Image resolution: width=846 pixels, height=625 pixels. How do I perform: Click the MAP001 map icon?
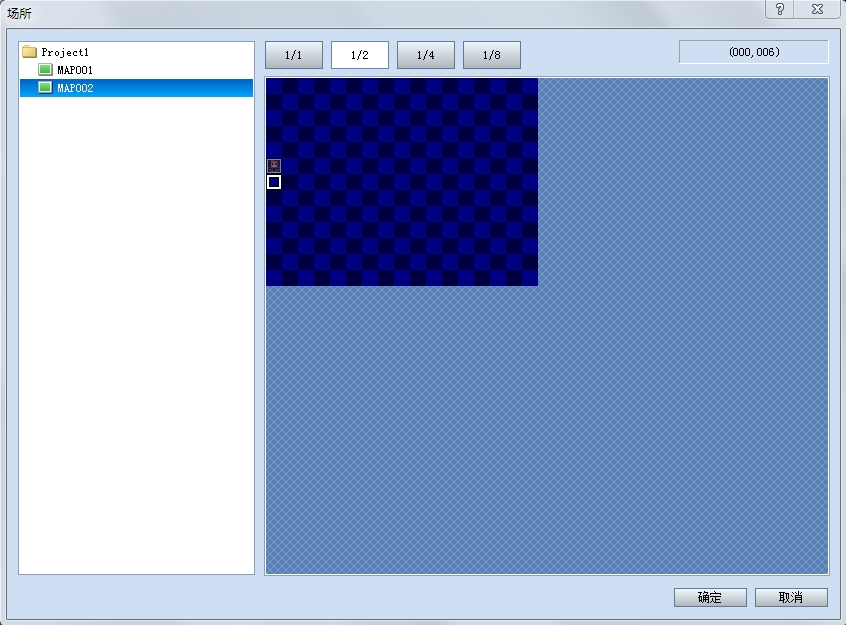(45, 70)
